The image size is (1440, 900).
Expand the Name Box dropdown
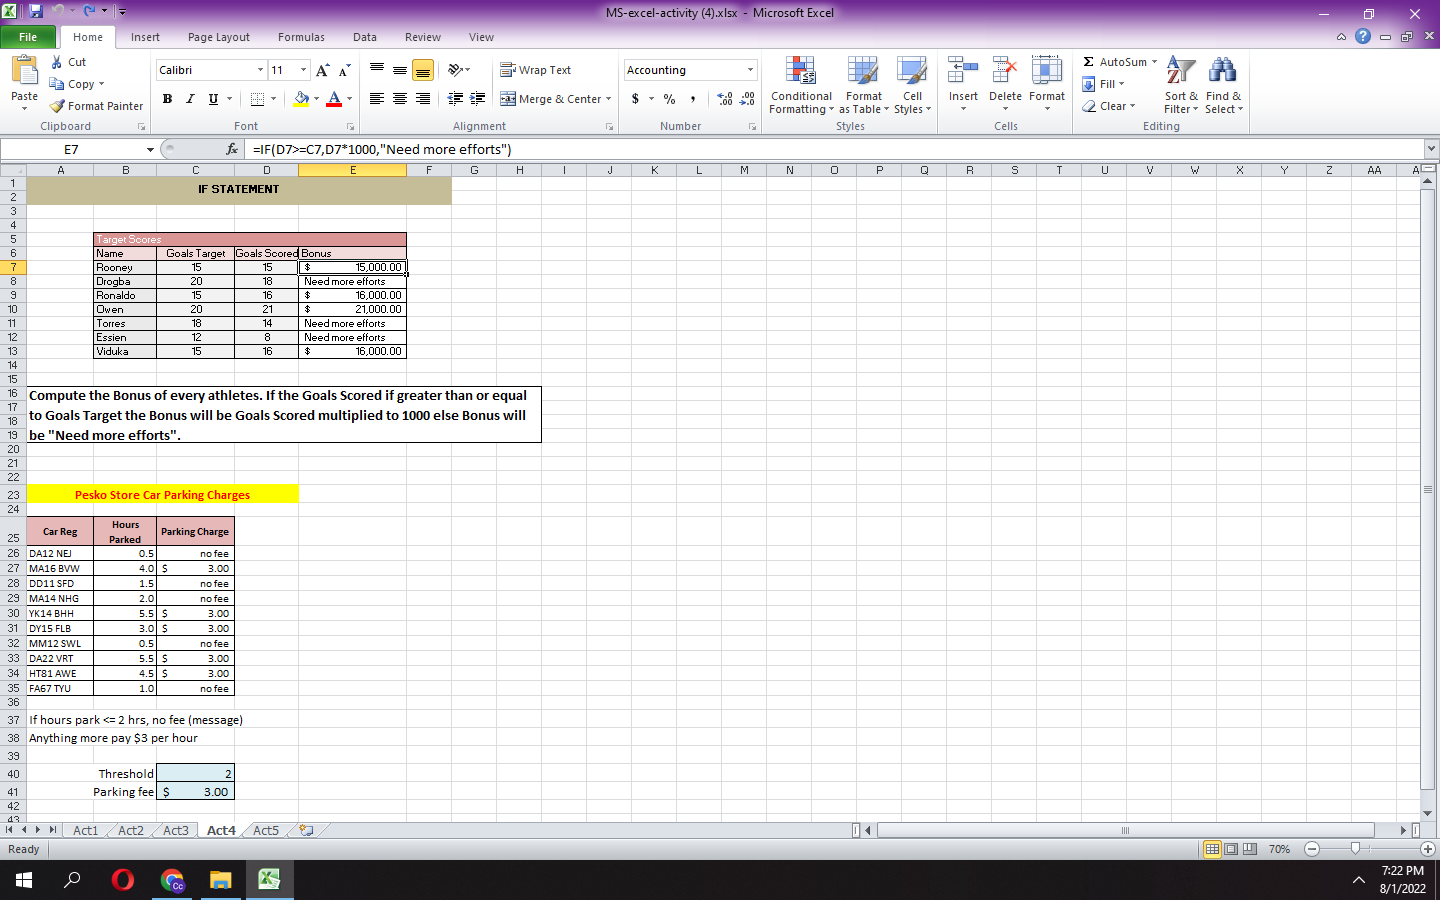(150, 149)
